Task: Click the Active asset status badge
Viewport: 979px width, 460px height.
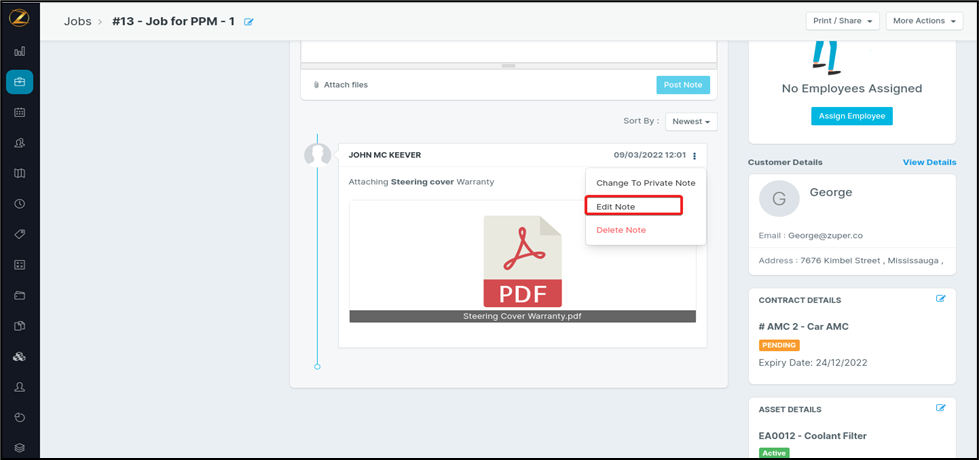Action: [774, 453]
